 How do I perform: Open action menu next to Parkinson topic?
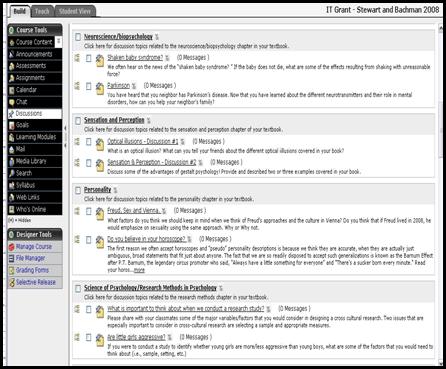[x=134, y=86]
